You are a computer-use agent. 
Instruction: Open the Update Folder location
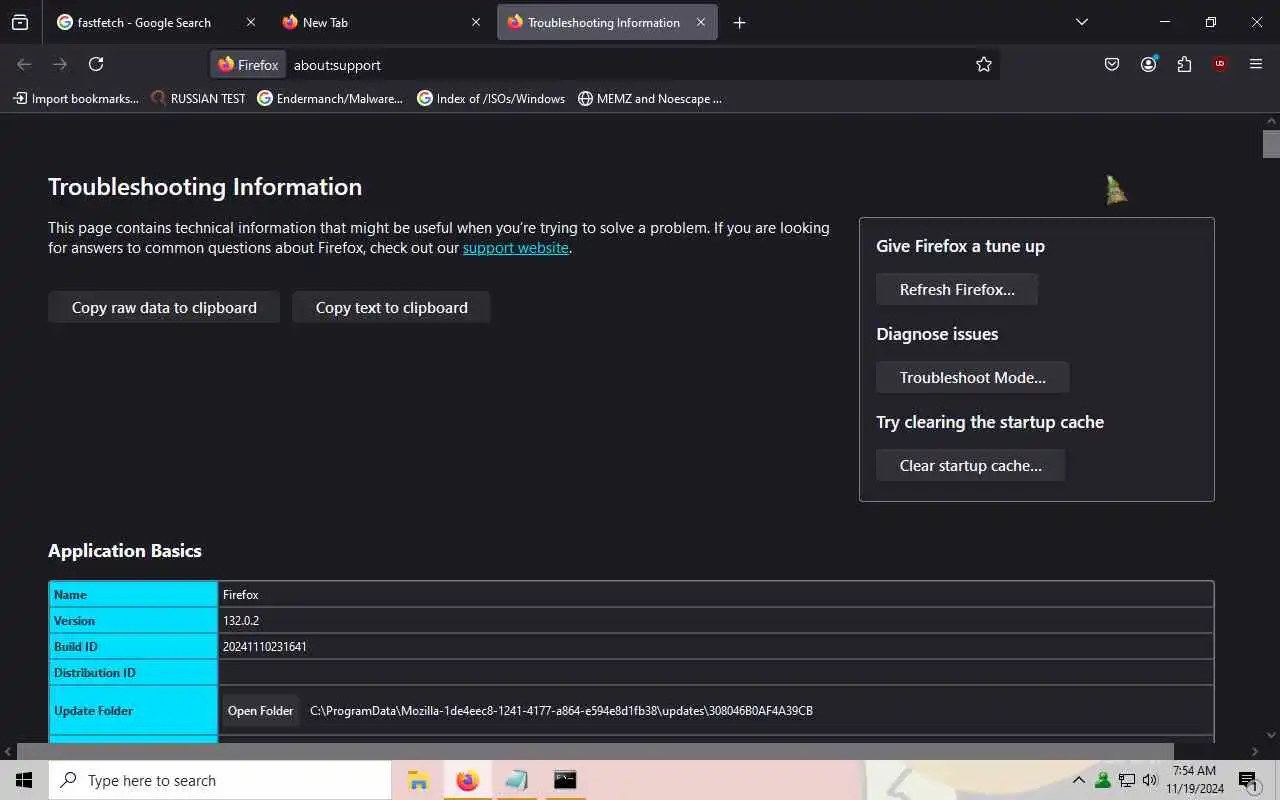[260, 711]
